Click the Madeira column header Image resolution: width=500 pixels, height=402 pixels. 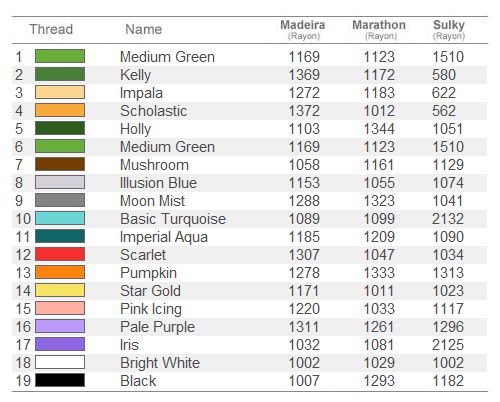point(303,29)
